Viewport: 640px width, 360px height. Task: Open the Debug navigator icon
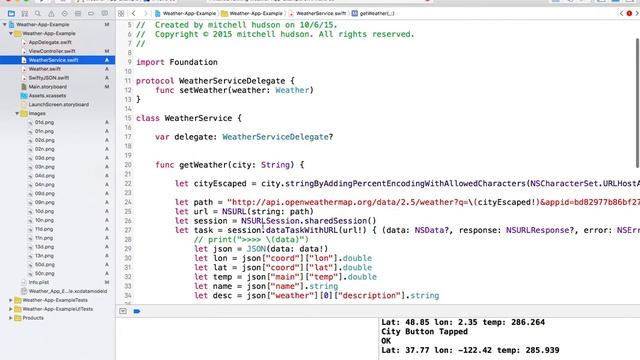(x=78, y=13)
